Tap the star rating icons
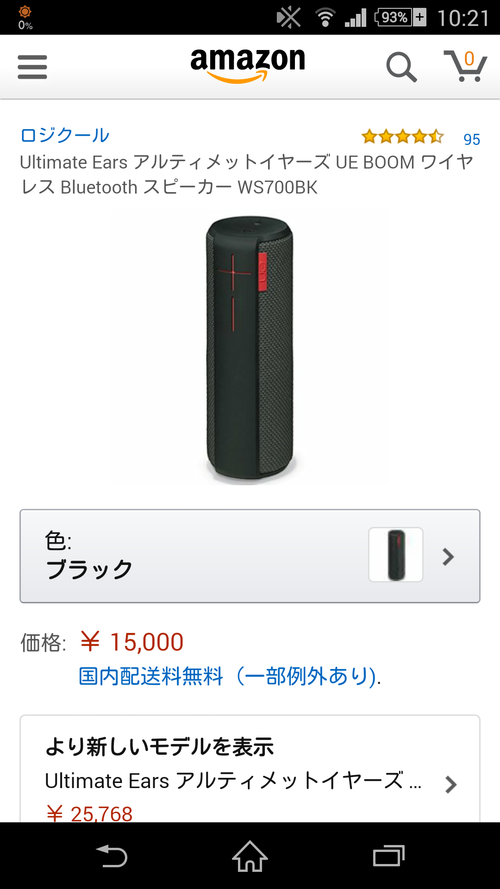 point(402,137)
